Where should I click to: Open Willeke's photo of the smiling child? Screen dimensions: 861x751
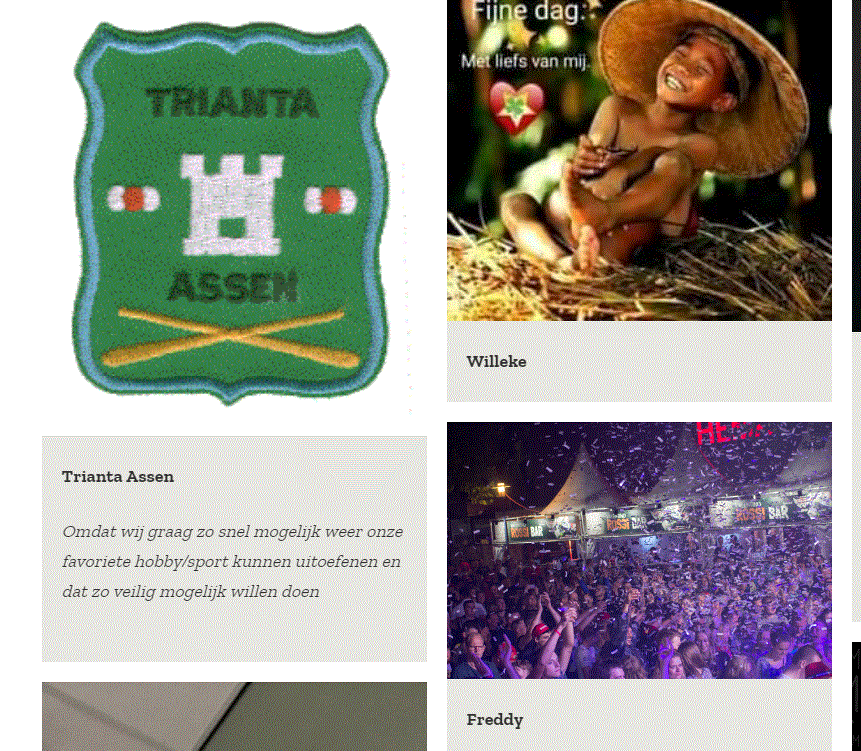coord(639,160)
